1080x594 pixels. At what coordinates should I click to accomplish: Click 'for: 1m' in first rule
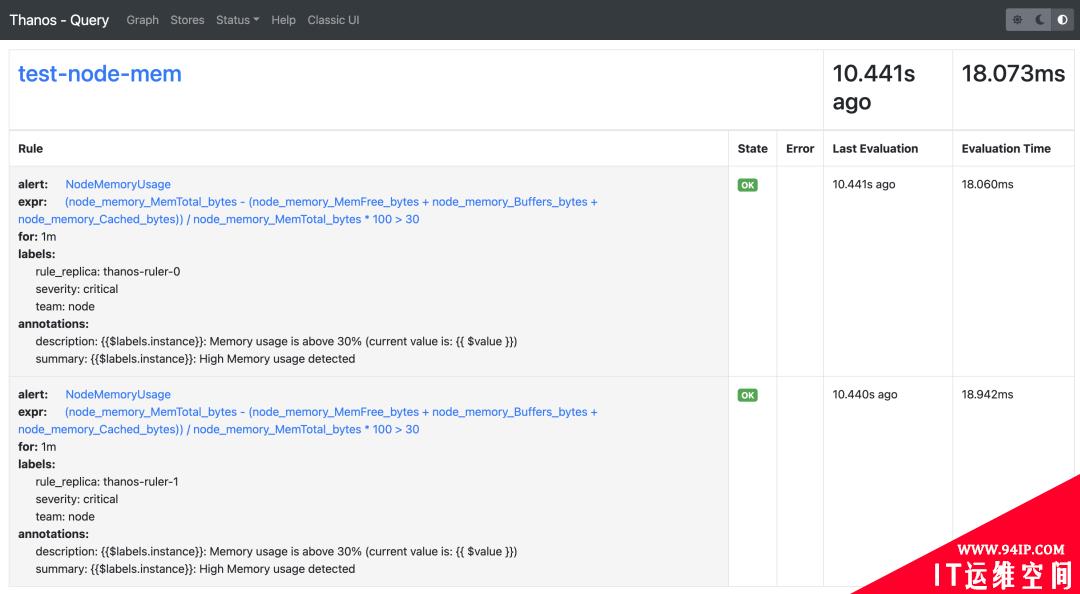point(37,236)
